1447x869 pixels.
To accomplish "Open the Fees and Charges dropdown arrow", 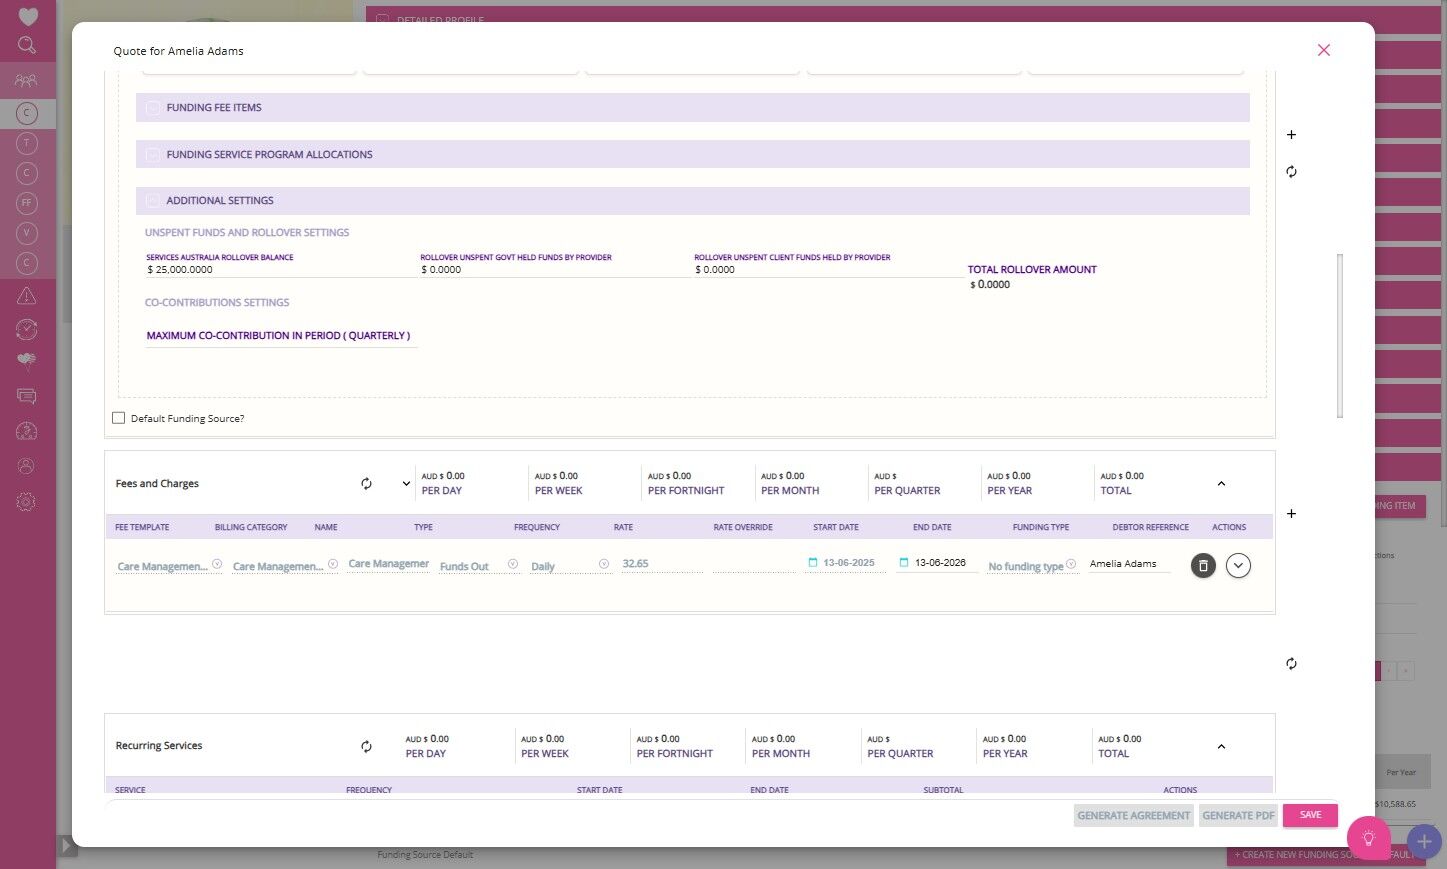I will point(406,484).
